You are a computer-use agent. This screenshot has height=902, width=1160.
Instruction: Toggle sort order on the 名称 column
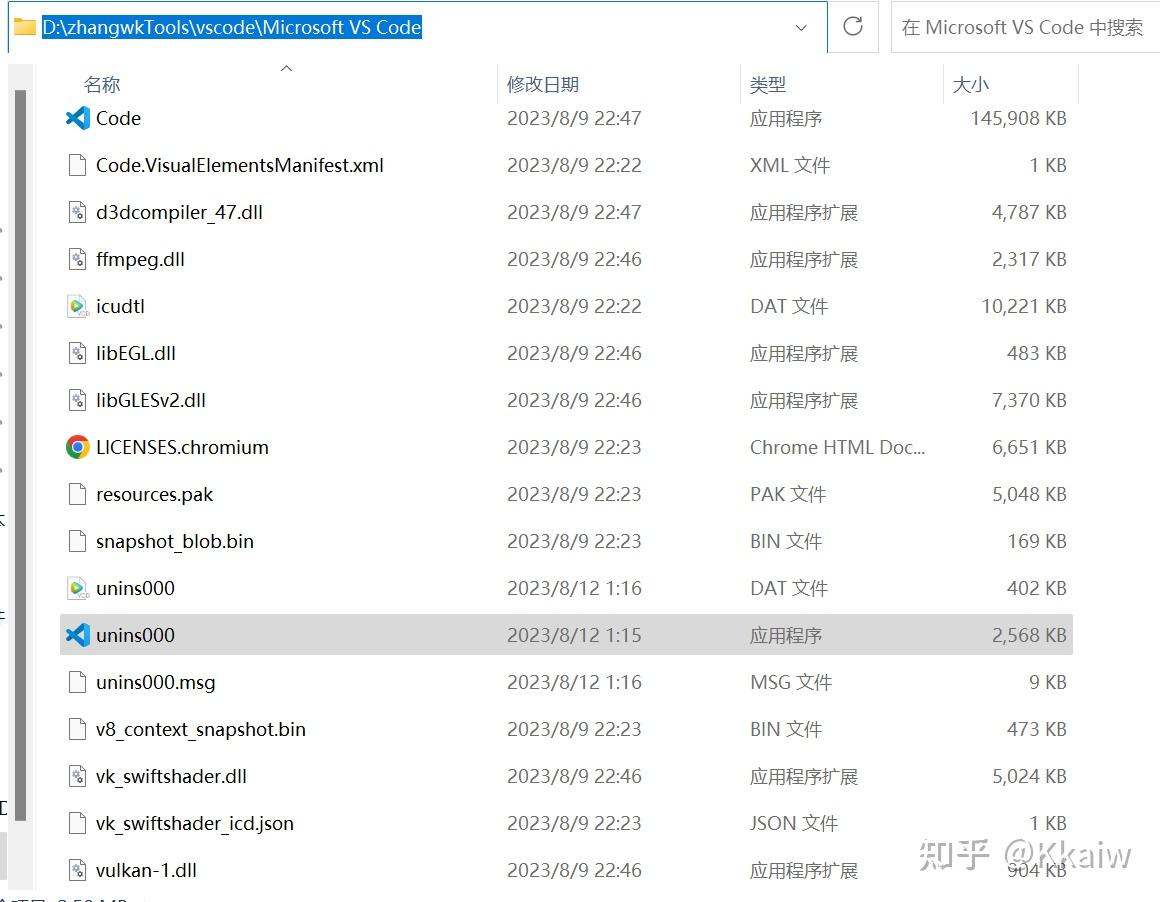pyautogui.click(x=101, y=84)
